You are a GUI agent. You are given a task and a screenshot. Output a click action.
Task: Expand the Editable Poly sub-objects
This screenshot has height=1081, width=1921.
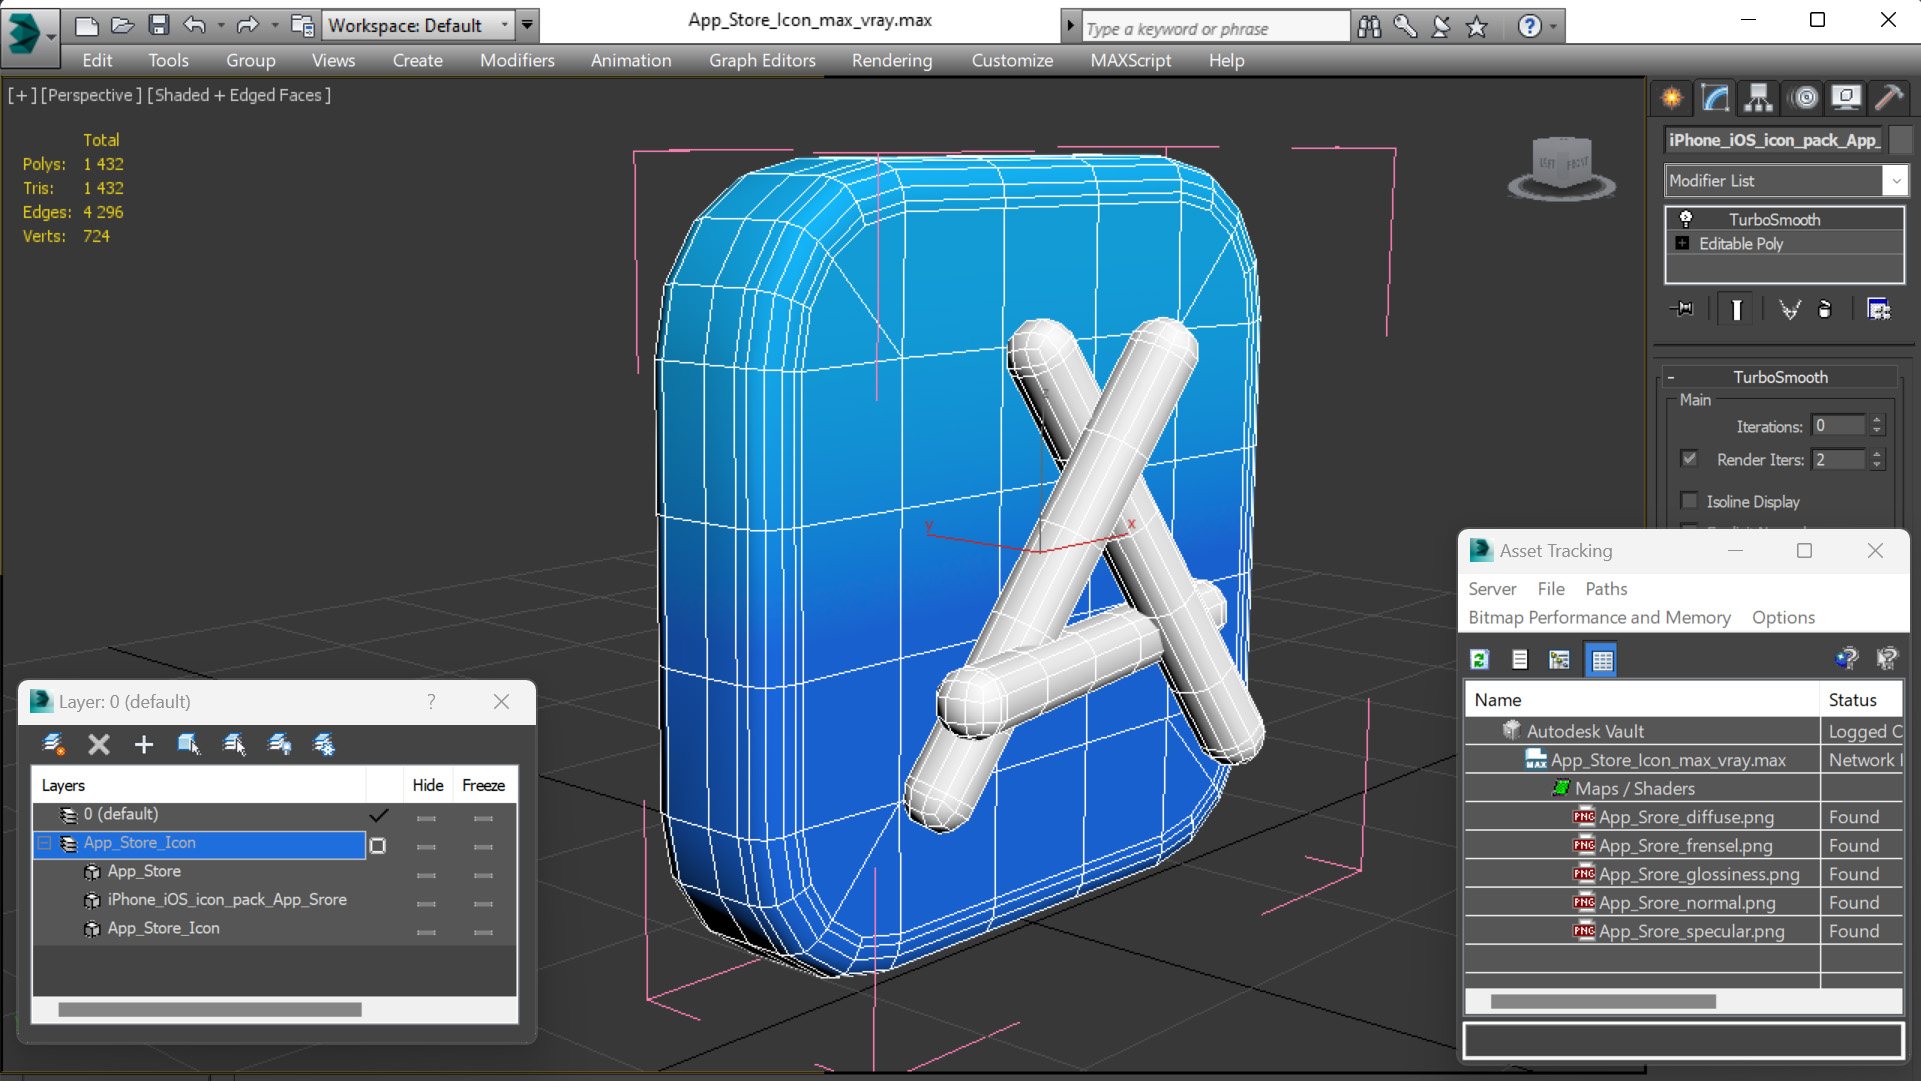(x=1682, y=243)
